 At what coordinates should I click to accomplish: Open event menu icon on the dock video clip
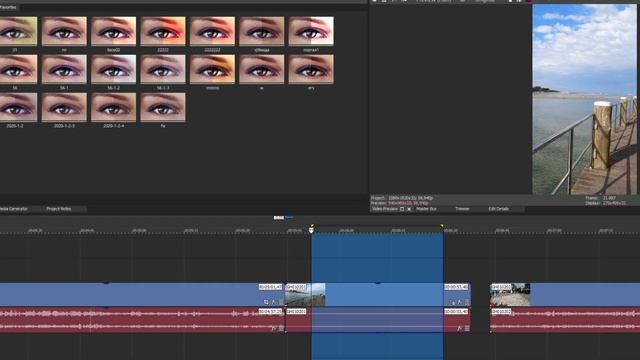point(467,302)
